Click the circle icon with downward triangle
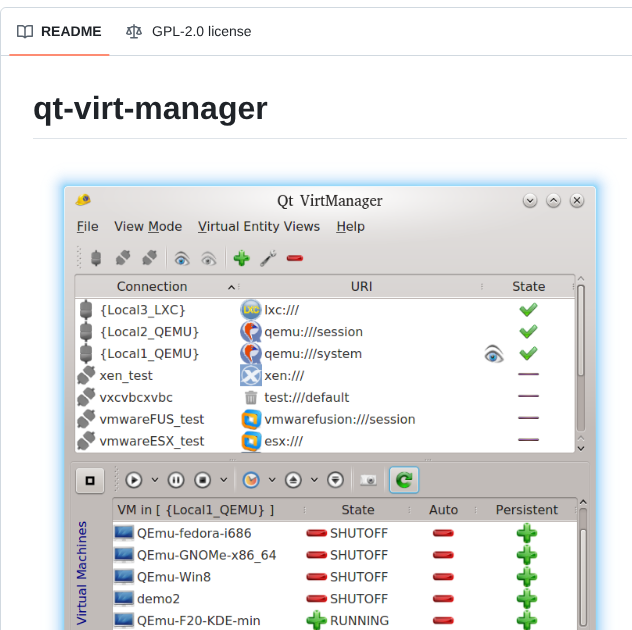This screenshot has height=630, width=632. coord(335,480)
